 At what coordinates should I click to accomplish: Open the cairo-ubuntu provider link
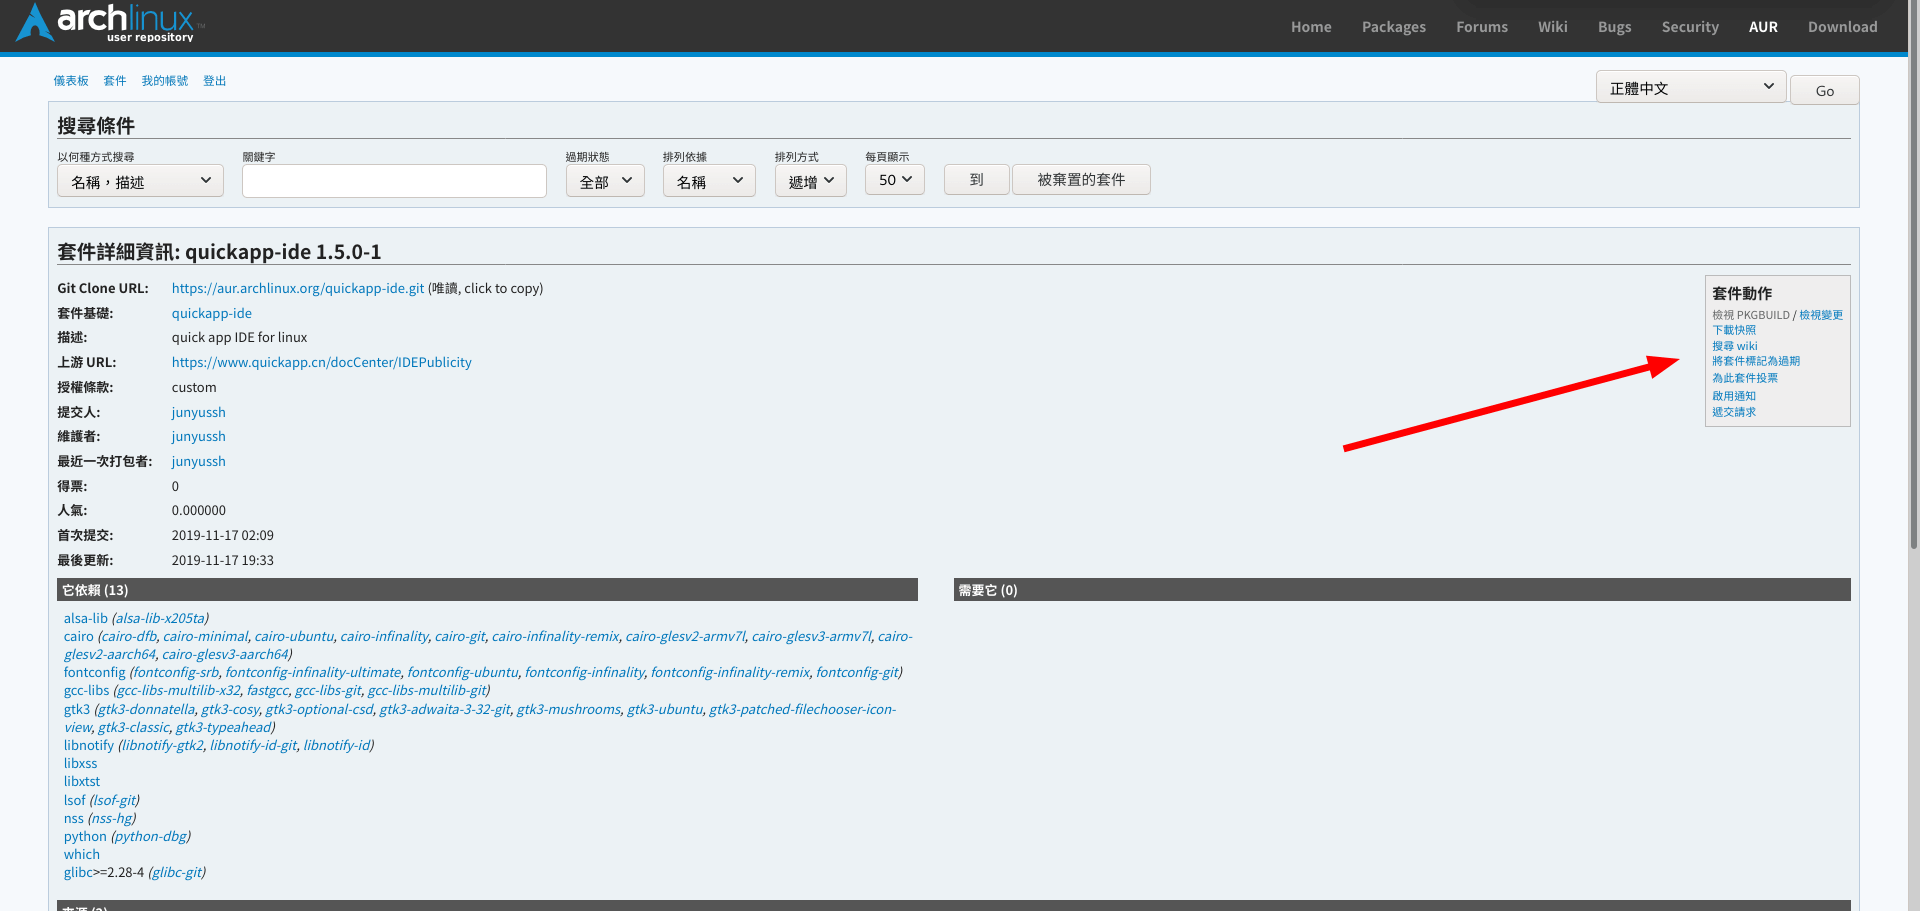coord(294,637)
